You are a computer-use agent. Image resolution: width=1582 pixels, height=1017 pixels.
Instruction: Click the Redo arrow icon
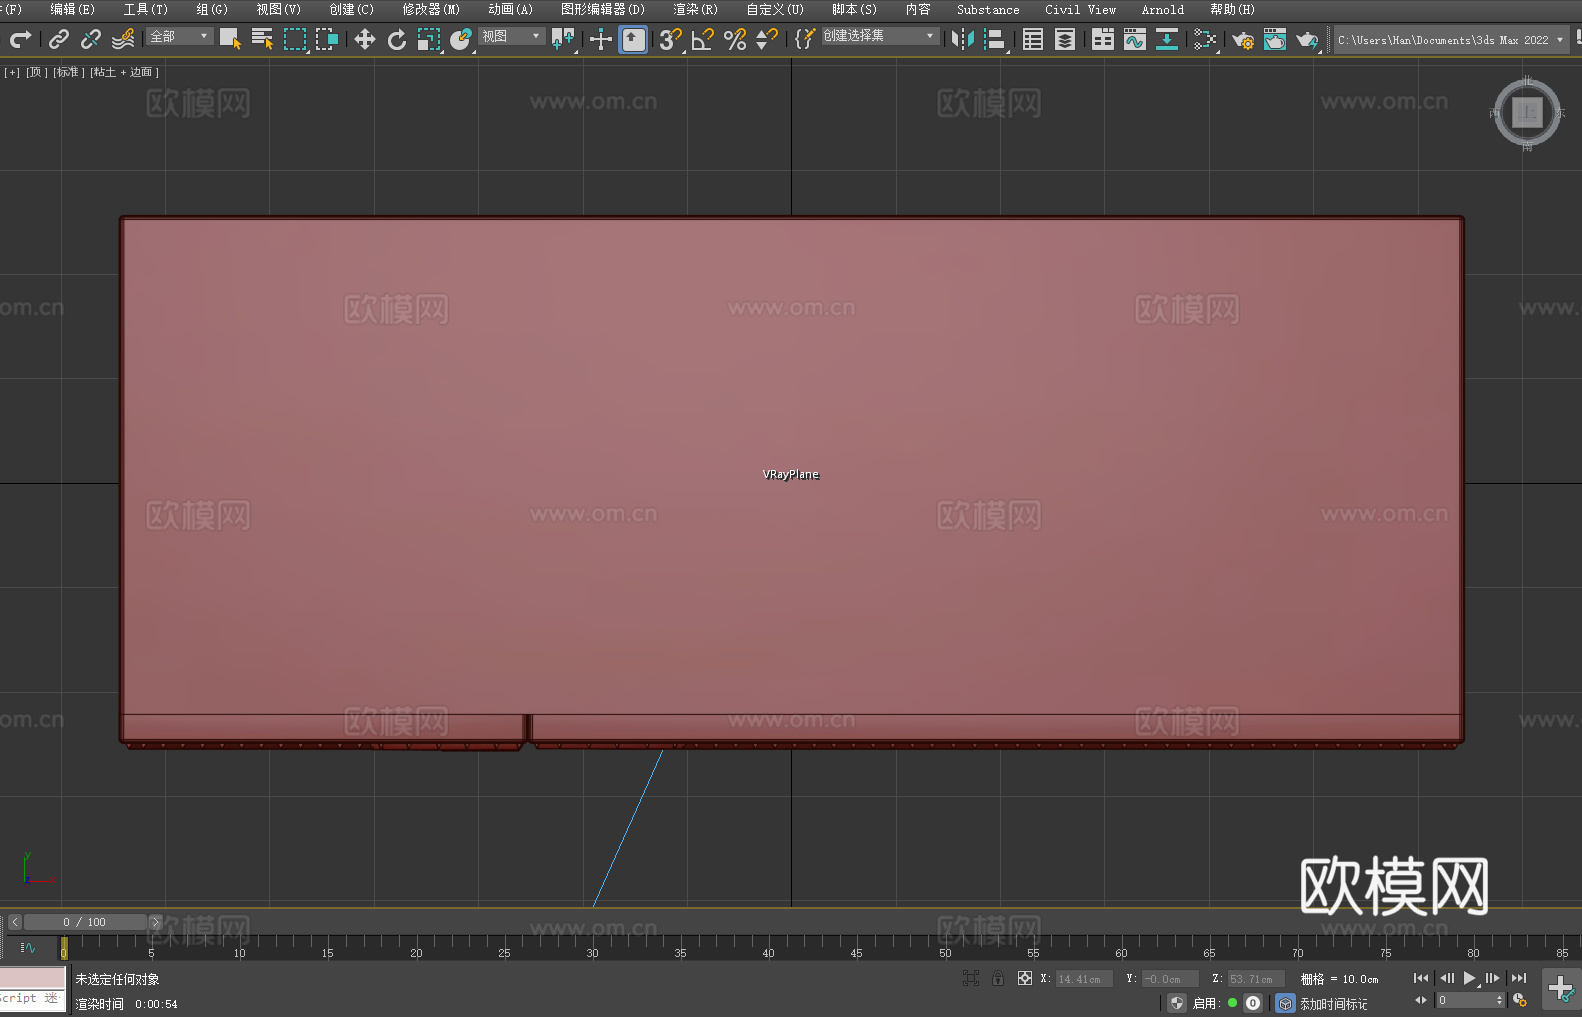point(20,39)
